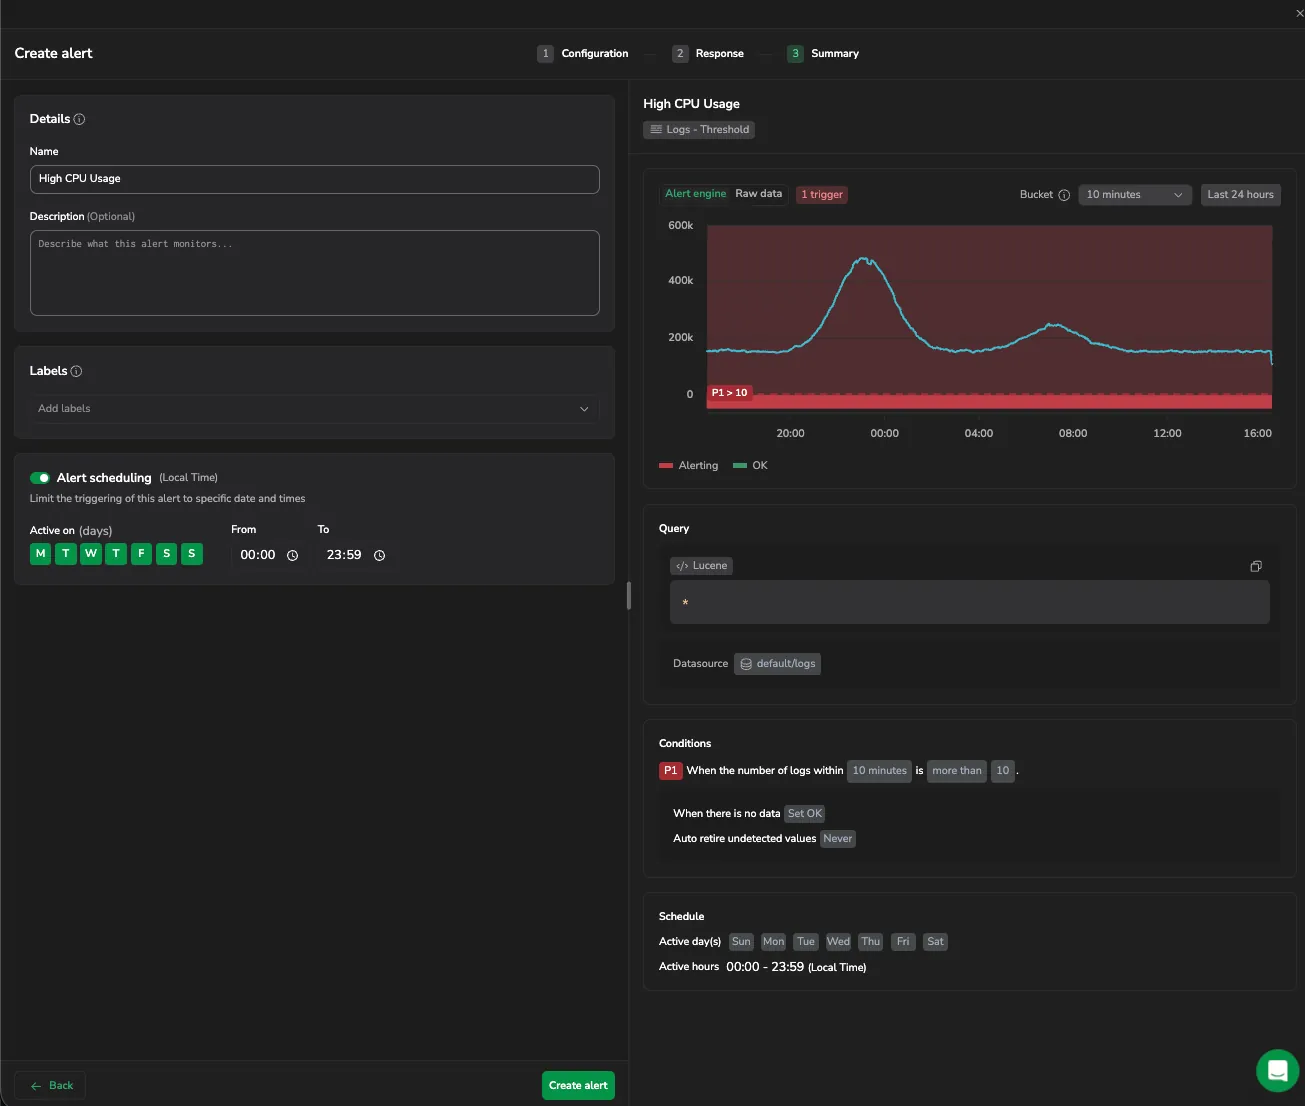Screen dimensions: 1305x1106
Task: Go to the Configuration step
Action: click(x=583, y=54)
